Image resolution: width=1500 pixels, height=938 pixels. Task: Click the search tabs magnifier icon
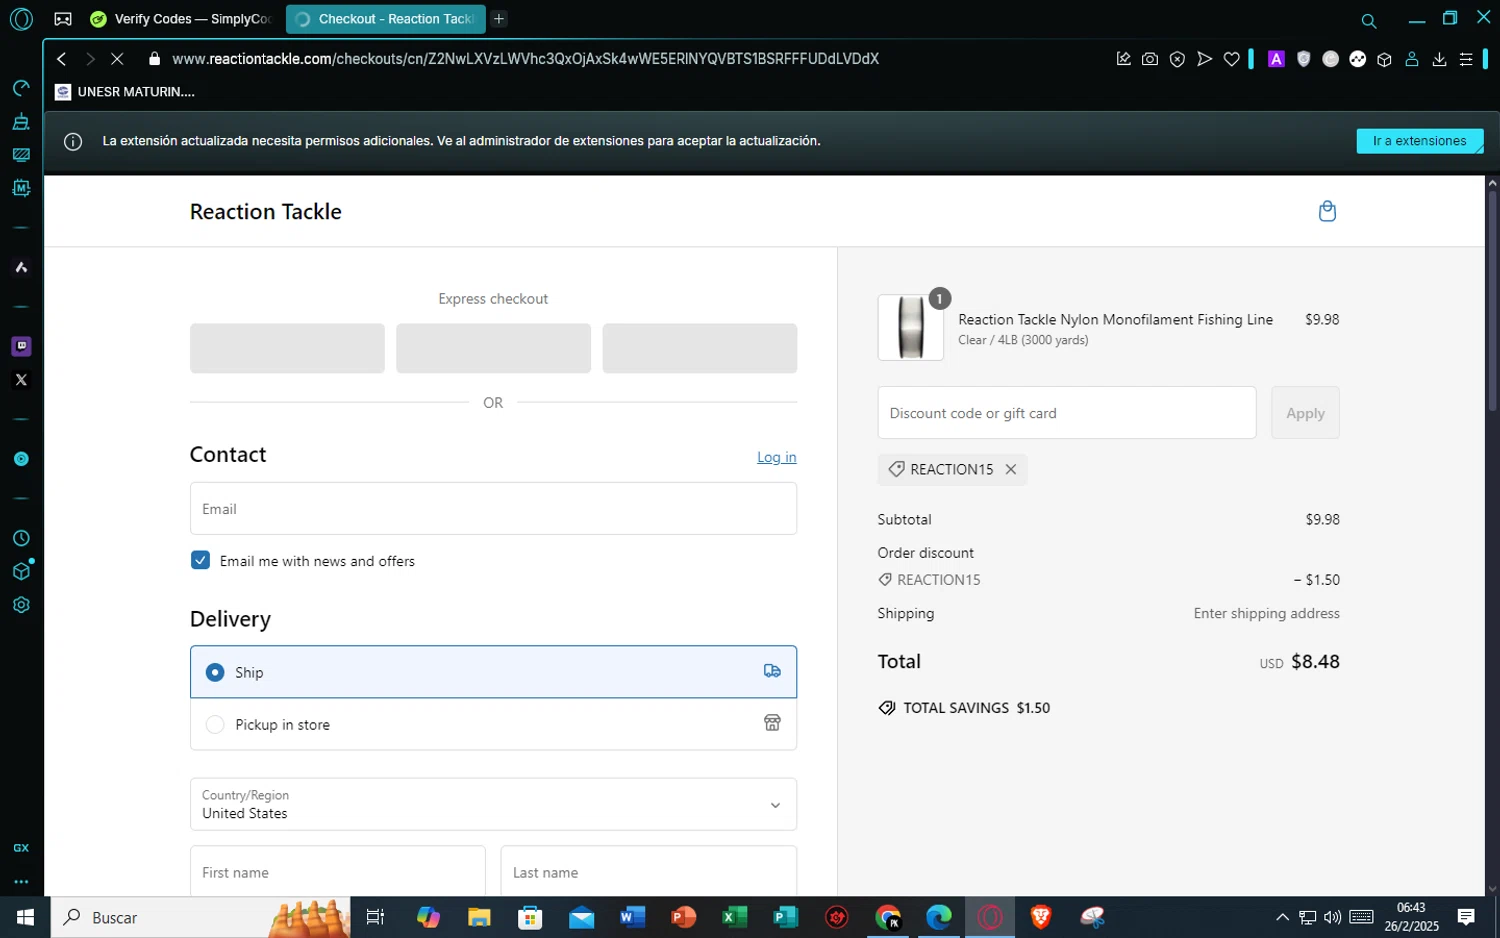pos(1369,20)
